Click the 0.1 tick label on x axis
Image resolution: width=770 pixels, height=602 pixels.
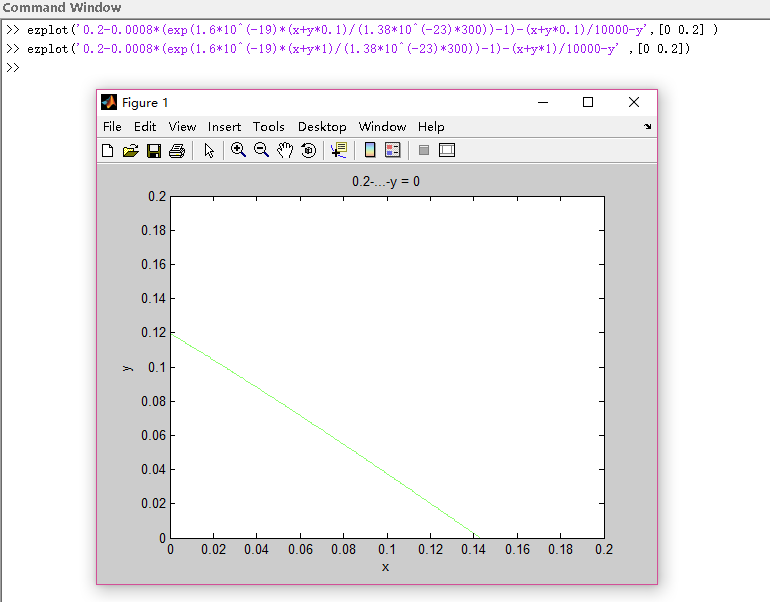tap(387, 549)
